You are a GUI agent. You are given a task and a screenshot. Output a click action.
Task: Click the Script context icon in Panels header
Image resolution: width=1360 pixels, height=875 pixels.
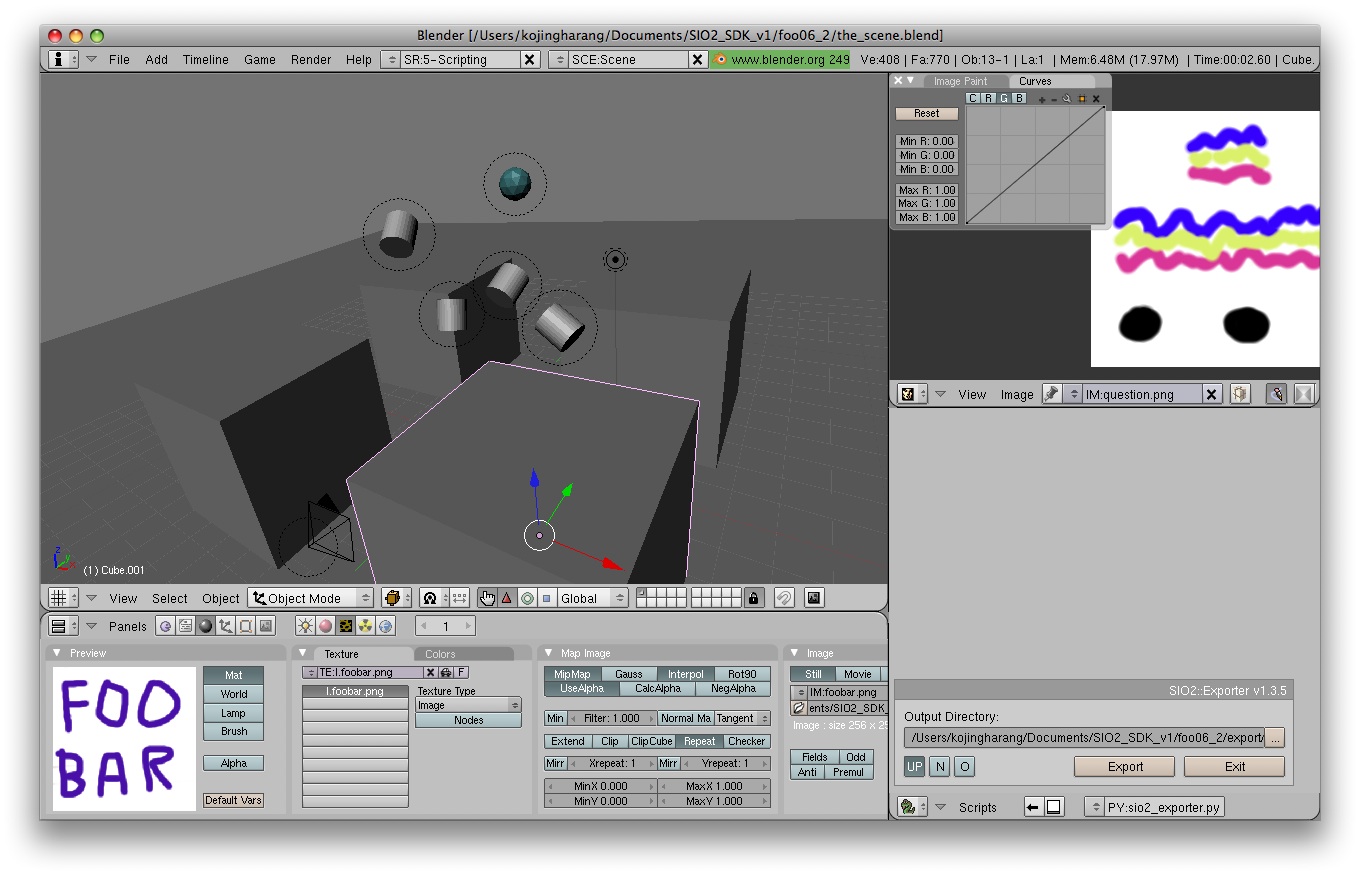pos(185,626)
